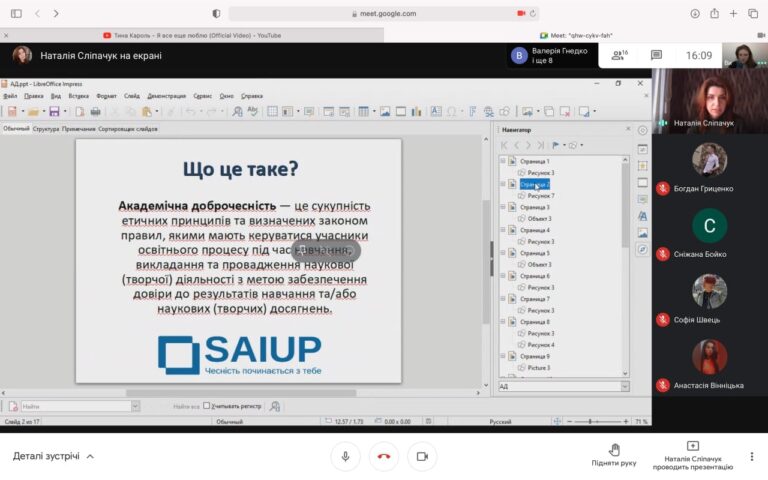Click the Navigator last slide arrow icon
Viewport: 768px width, 480px height.
541,145
